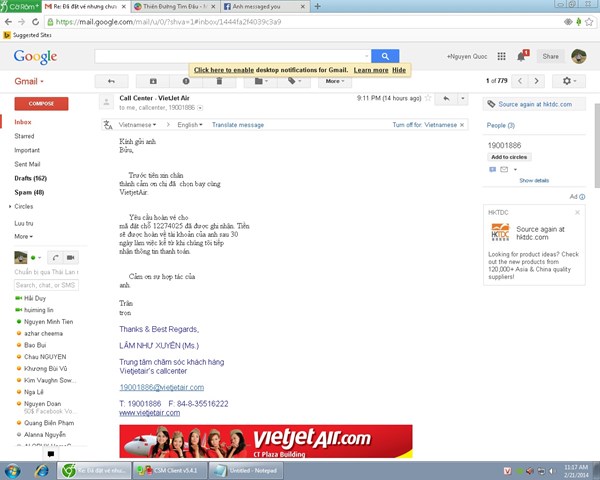Reply to Call Center message
This screenshot has height=480, width=600.
point(446,98)
